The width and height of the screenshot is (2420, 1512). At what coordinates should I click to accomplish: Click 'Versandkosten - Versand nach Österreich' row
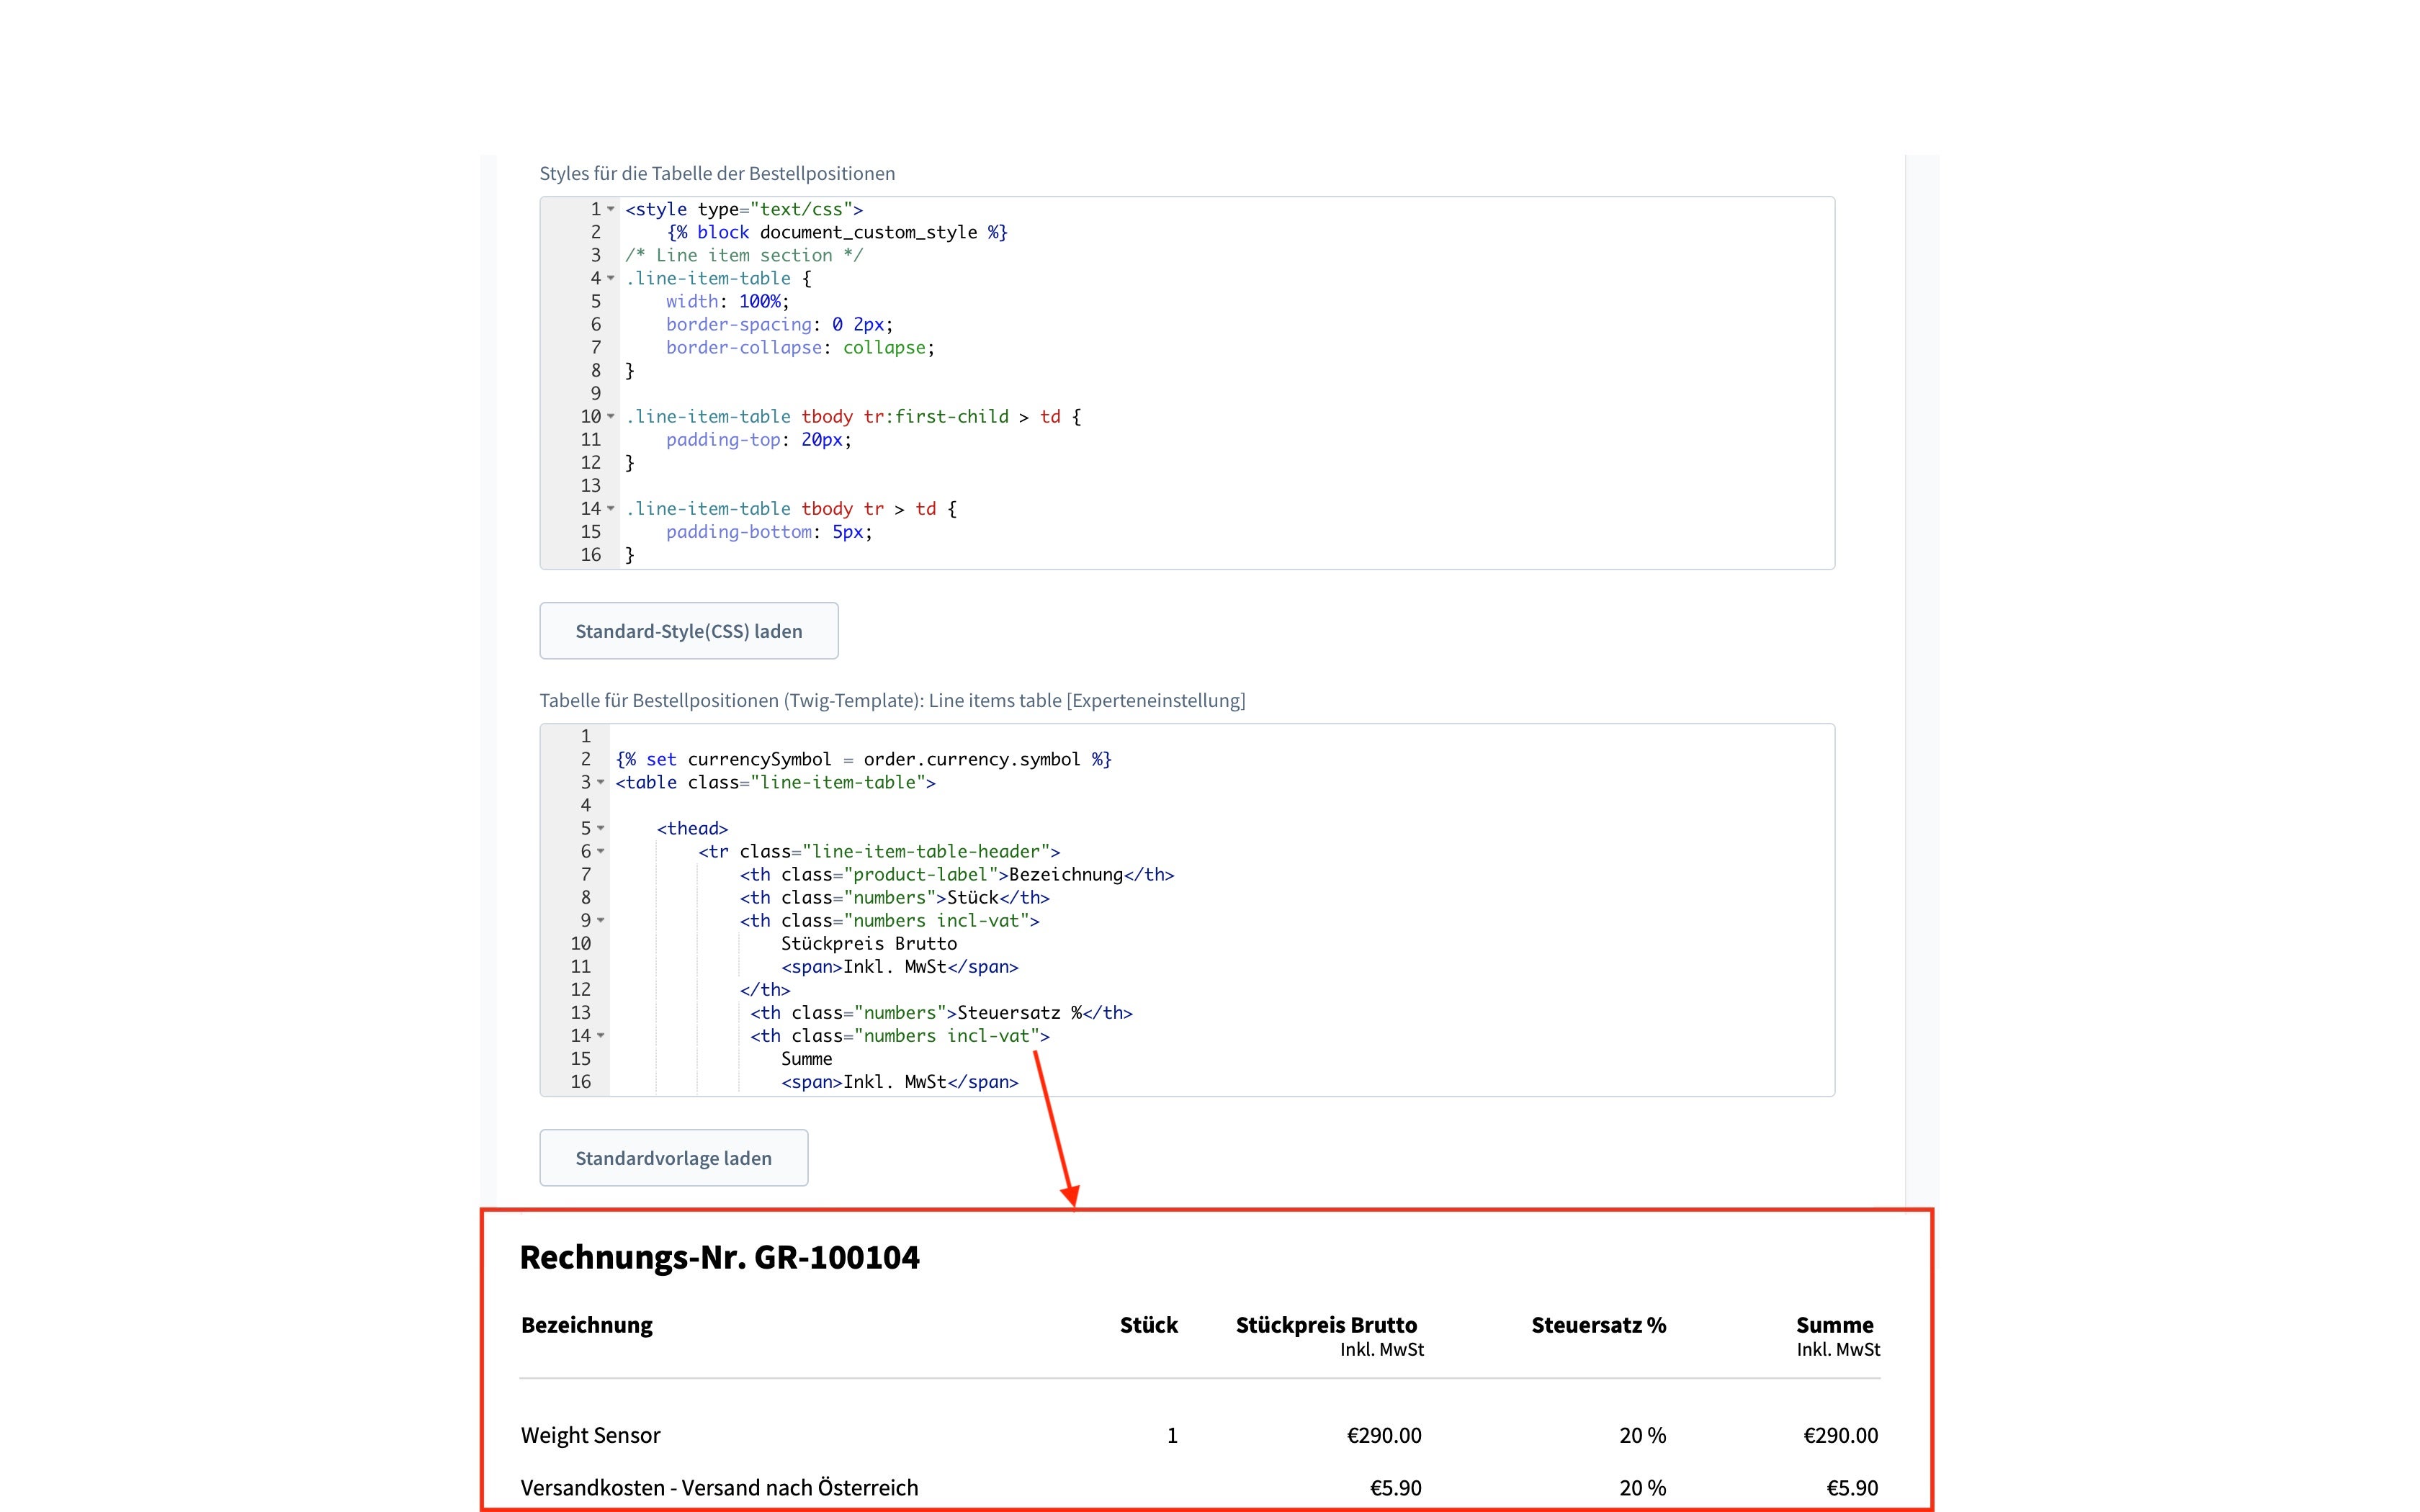(x=719, y=1488)
